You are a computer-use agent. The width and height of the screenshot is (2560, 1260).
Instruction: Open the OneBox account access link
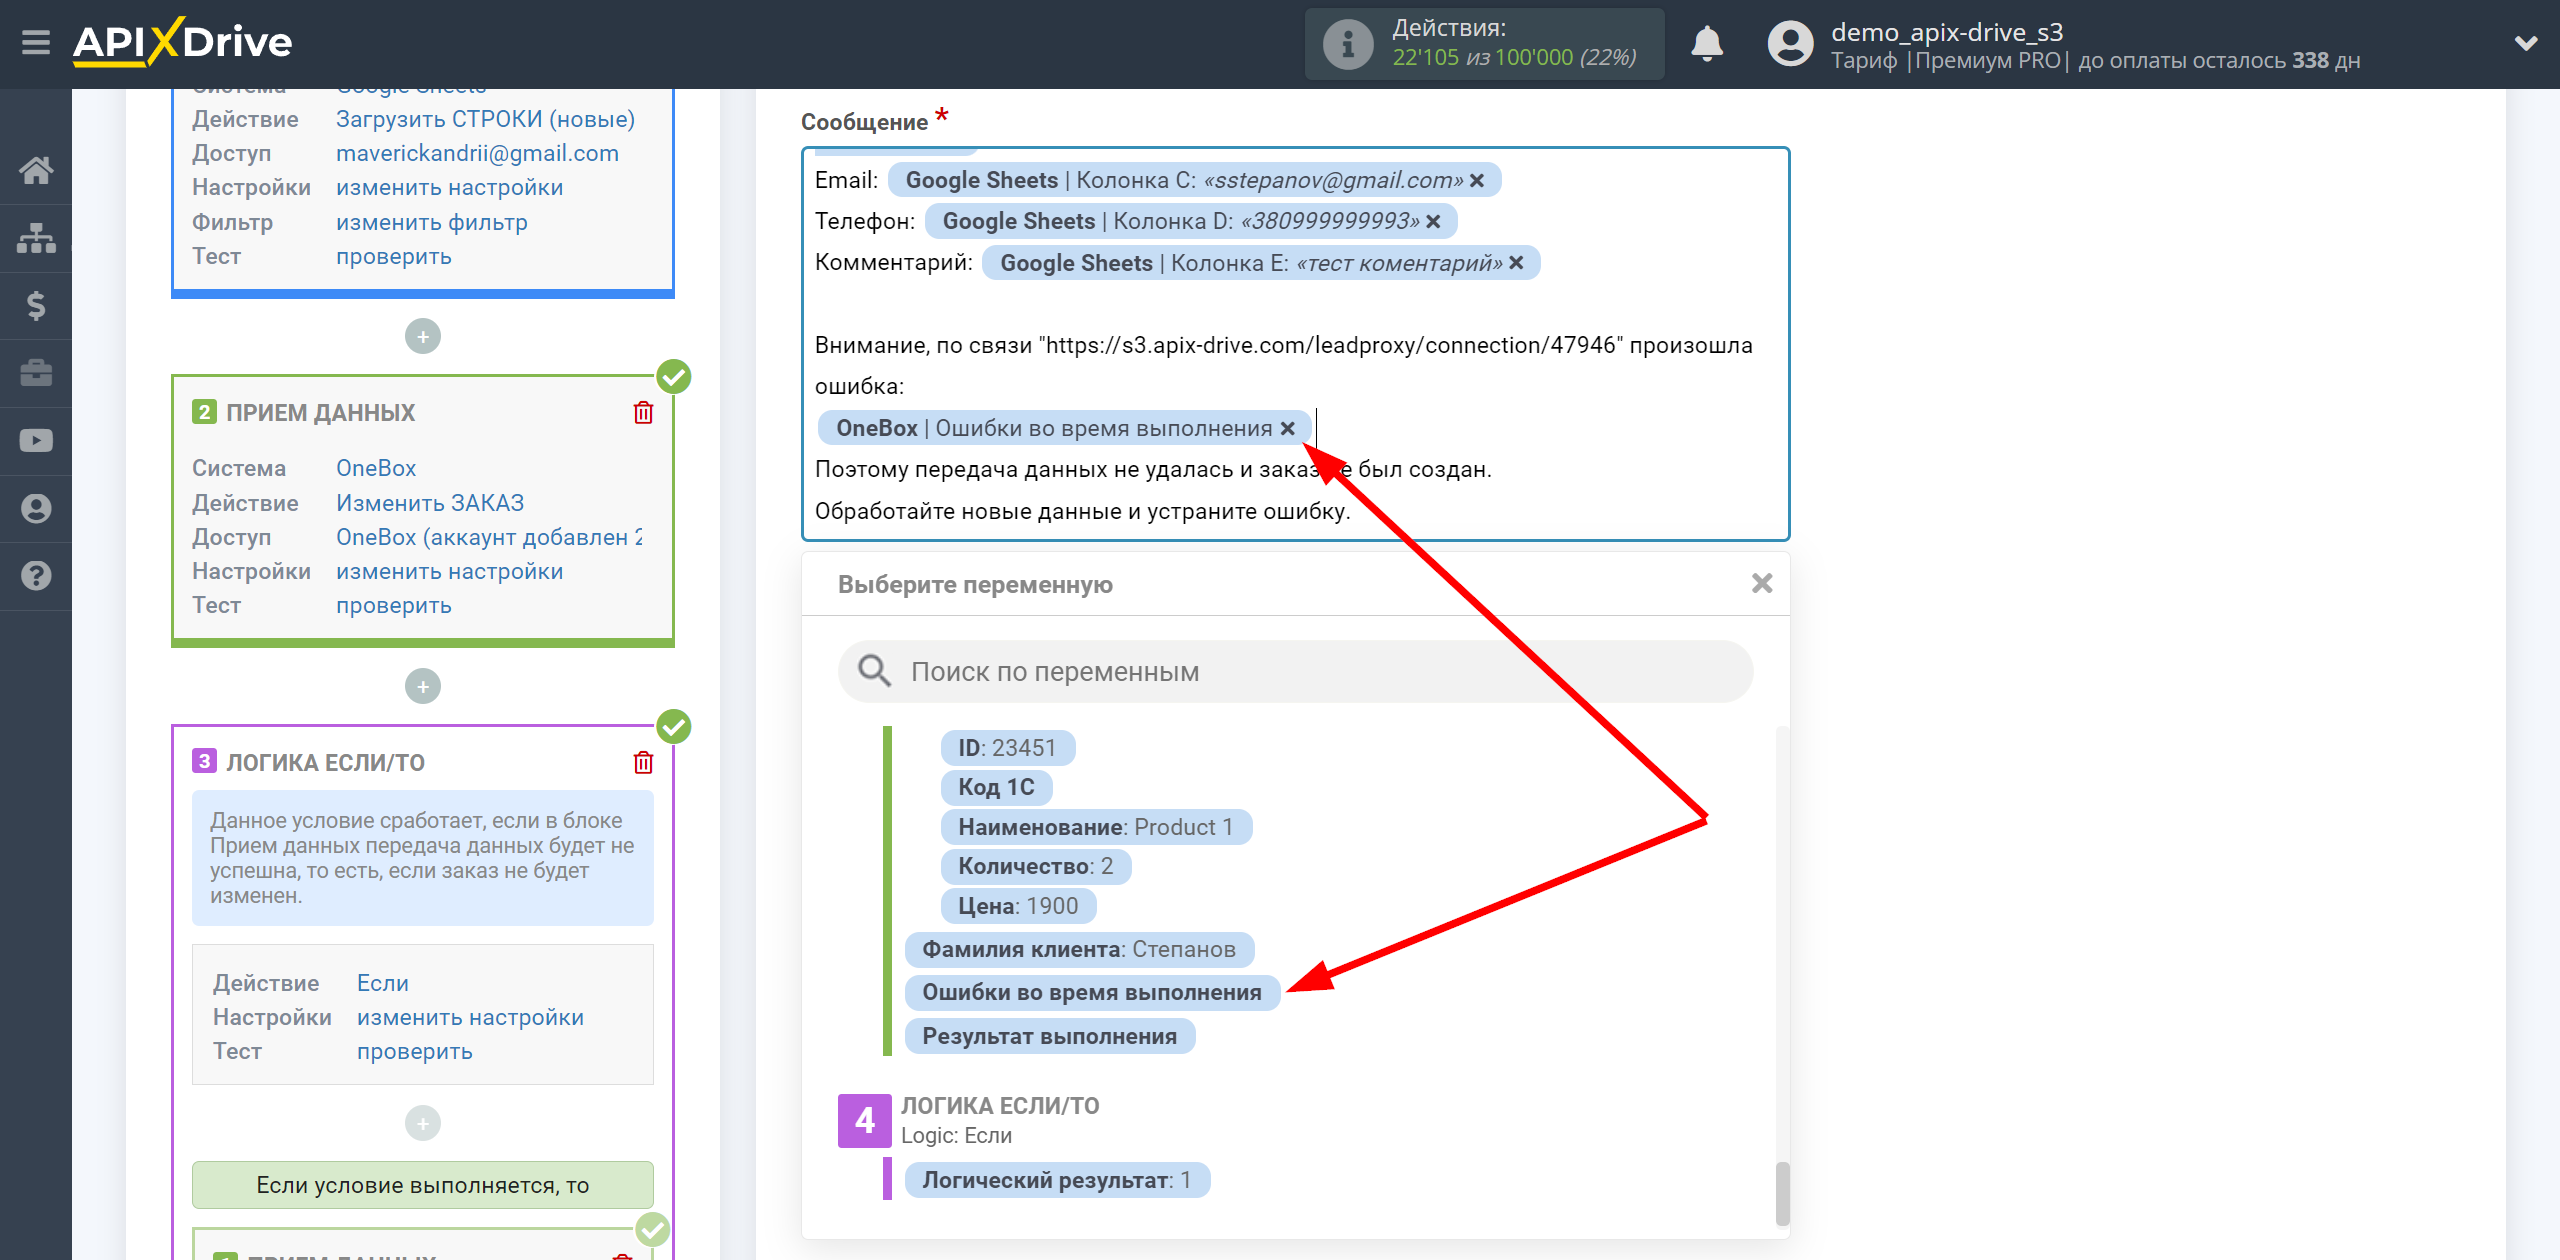tap(489, 537)
